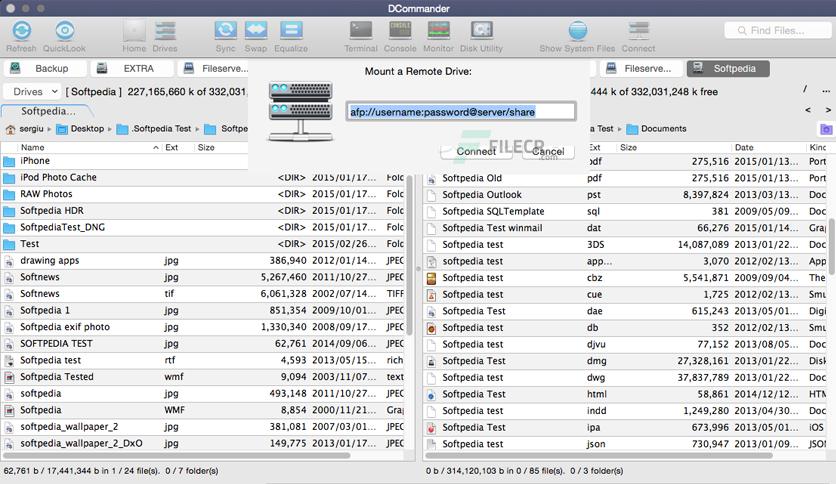Select Softnews tif file
This screenshot has width=836, height=484.
(x=203, y=294)
